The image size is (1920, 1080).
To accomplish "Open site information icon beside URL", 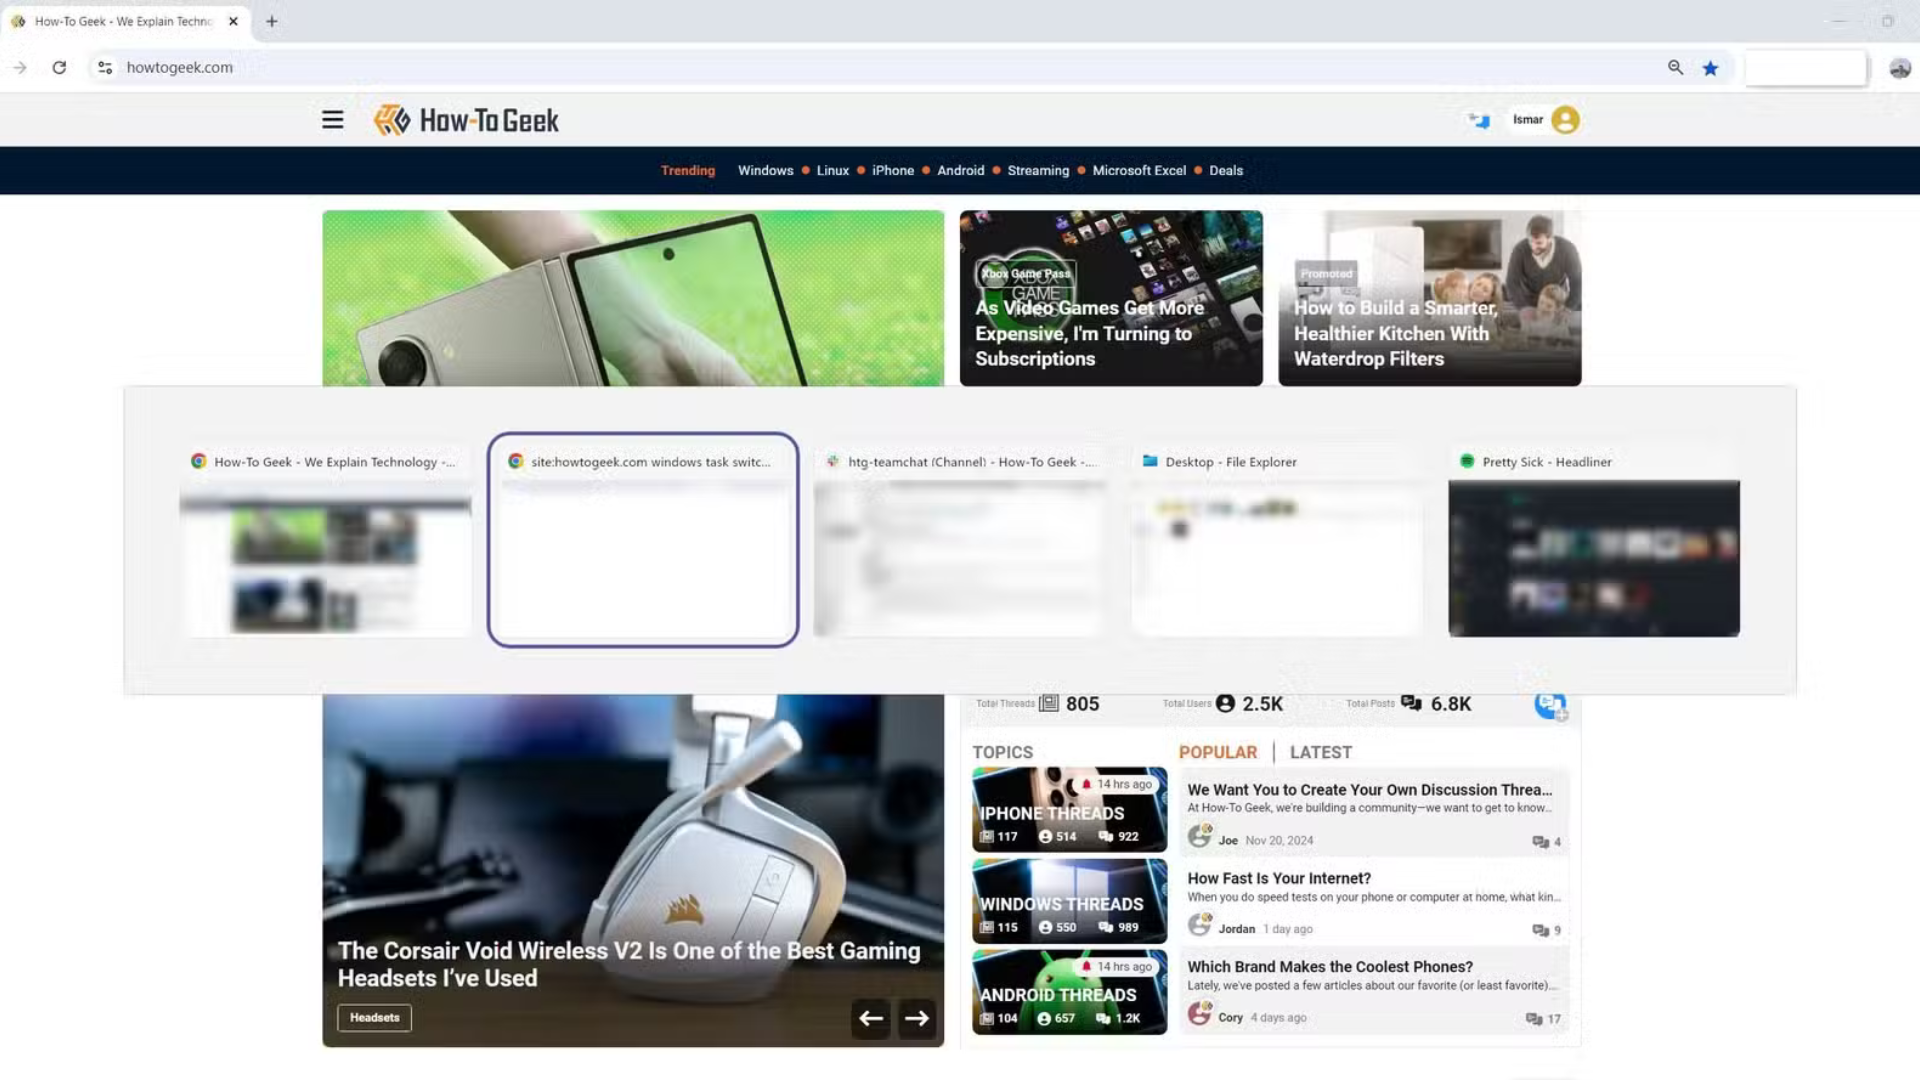I will [104, 67].
